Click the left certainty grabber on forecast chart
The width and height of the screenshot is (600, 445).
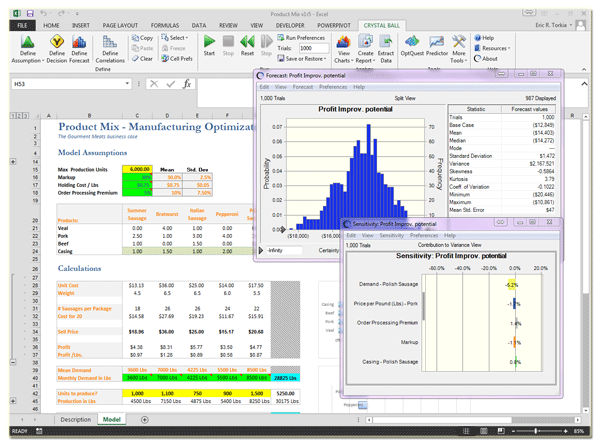click(x=283, y=230)
